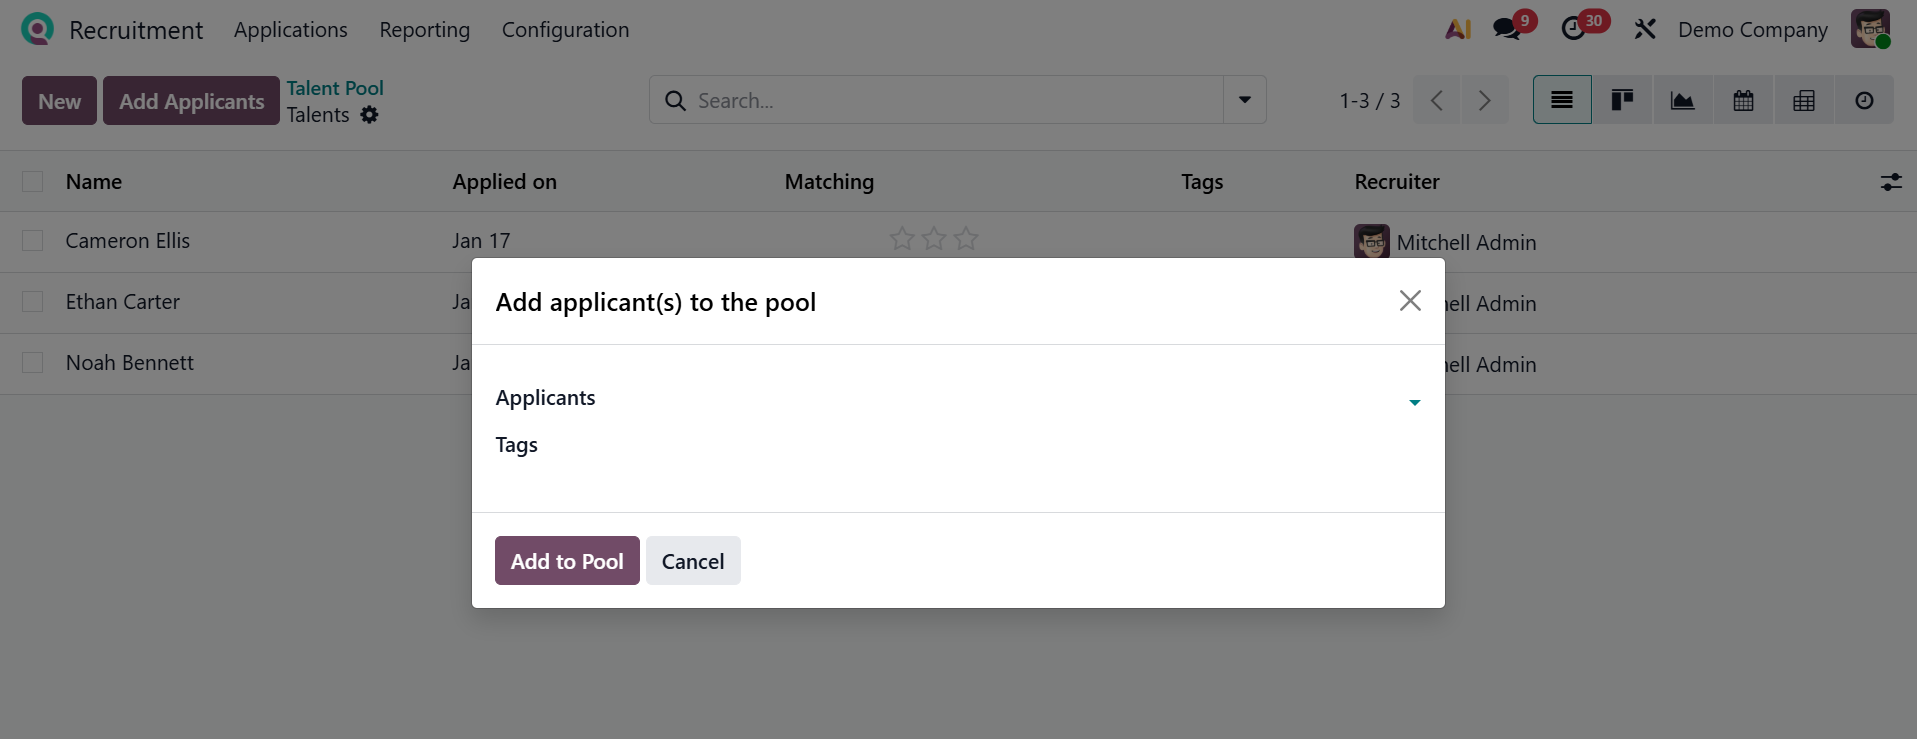Switch to Kanban view icon
Viewport: 1917px width, 739px height.
click(x=1622, y=100)
